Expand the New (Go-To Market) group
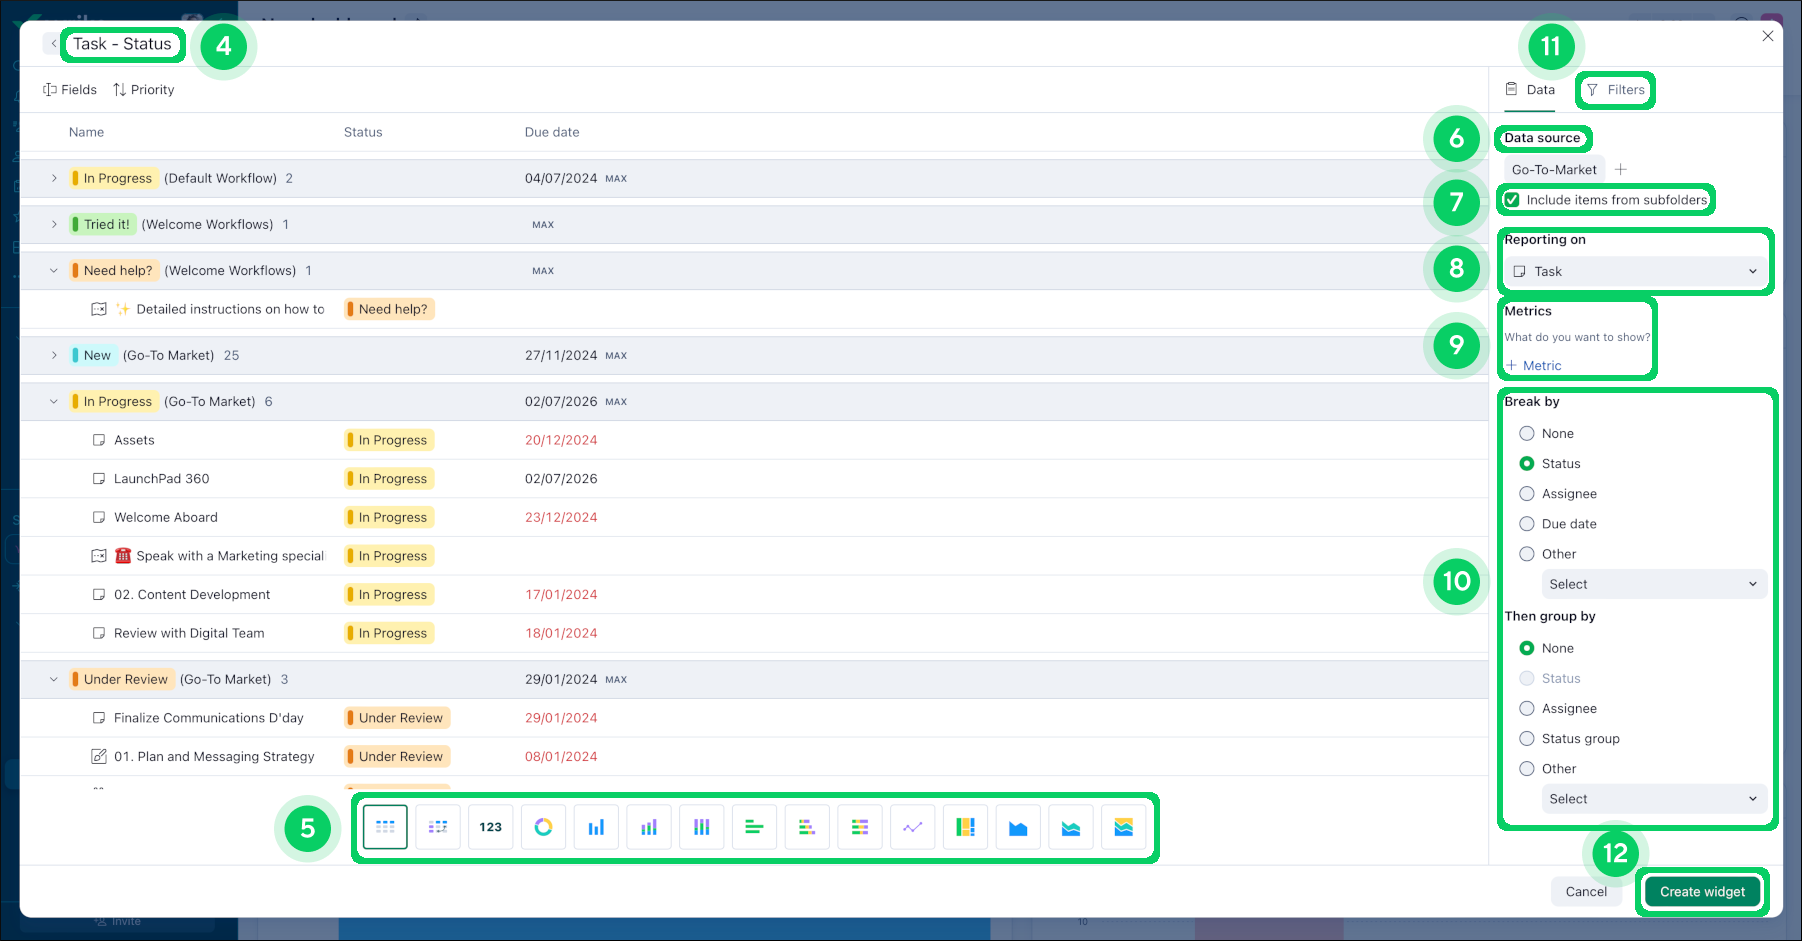The width and height of the screenshot is (1802, 941). click(54, 355)
